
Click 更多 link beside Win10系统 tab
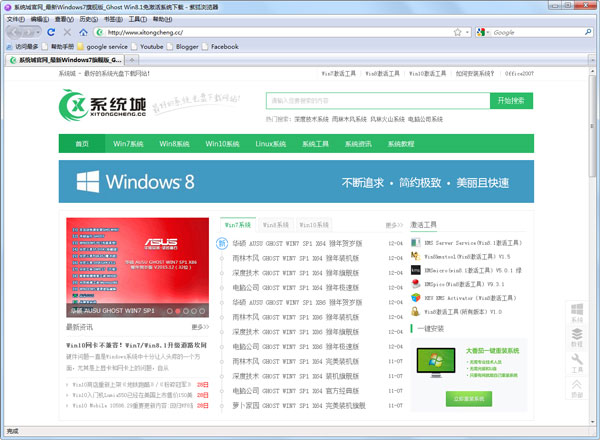[394, 225]
